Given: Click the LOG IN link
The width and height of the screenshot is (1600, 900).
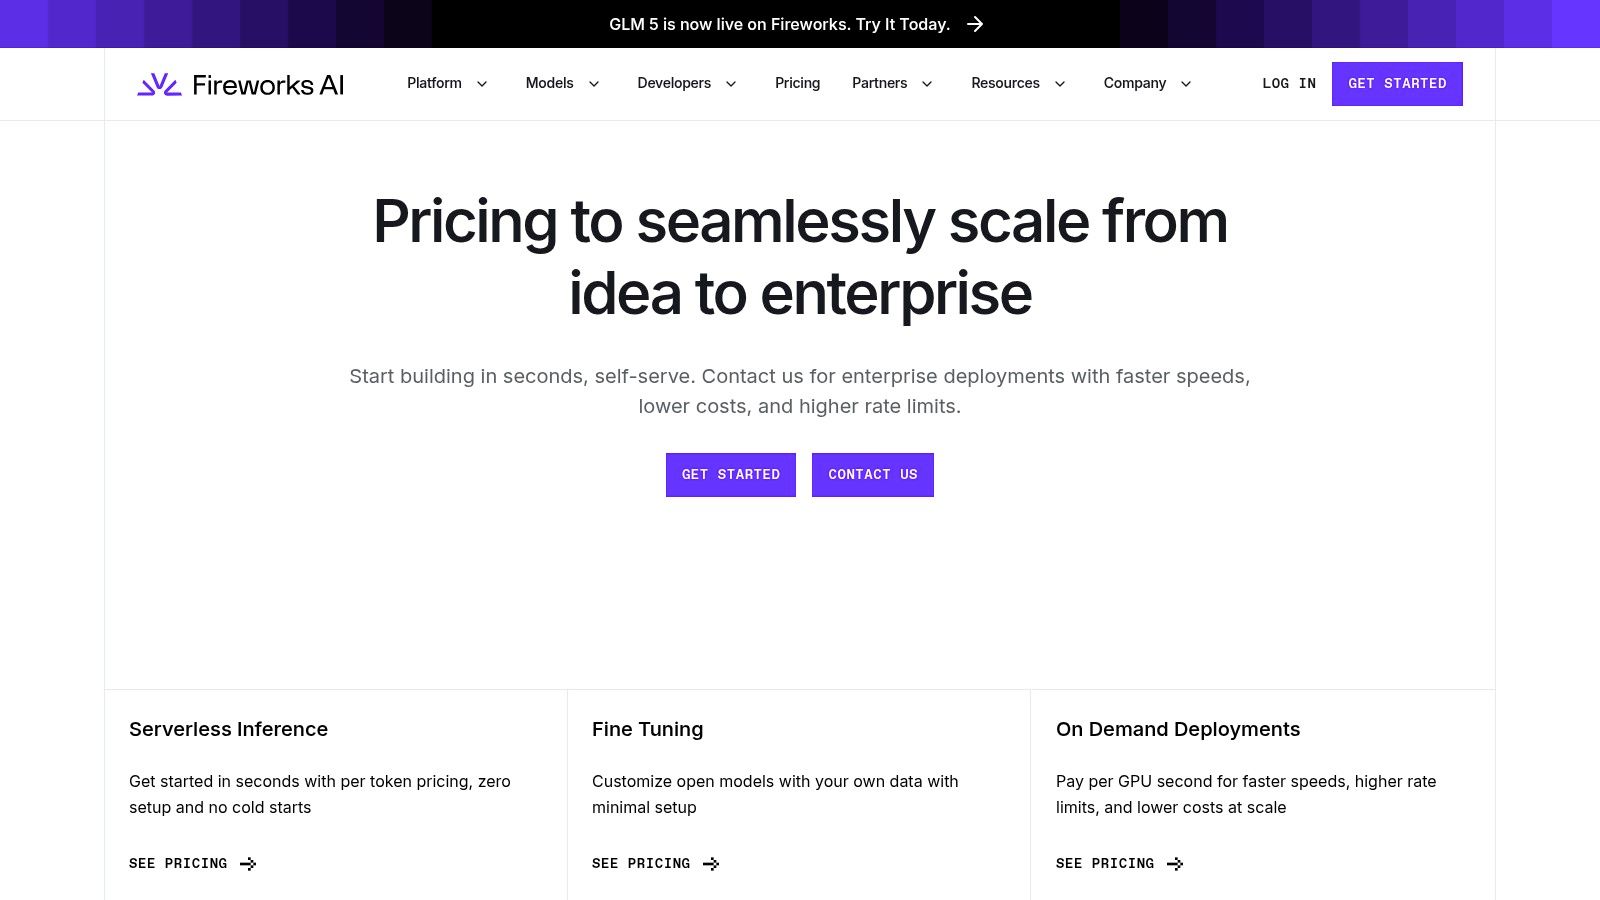Looking at the screenshot, I should click(1289, 84).
